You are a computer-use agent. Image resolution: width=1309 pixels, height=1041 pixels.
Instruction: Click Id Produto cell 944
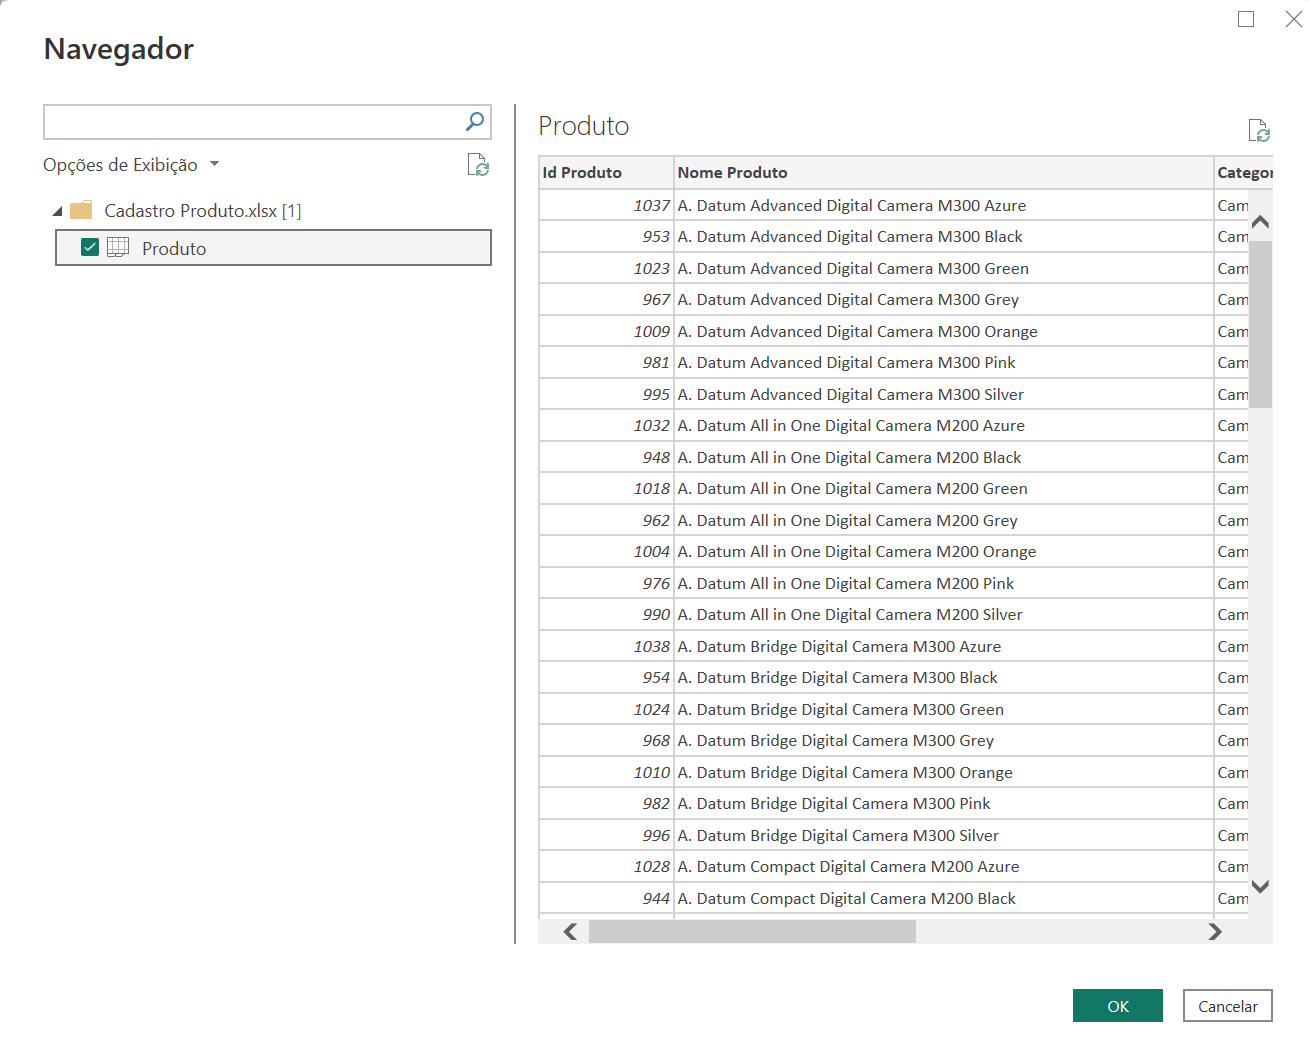click(606, 898)
